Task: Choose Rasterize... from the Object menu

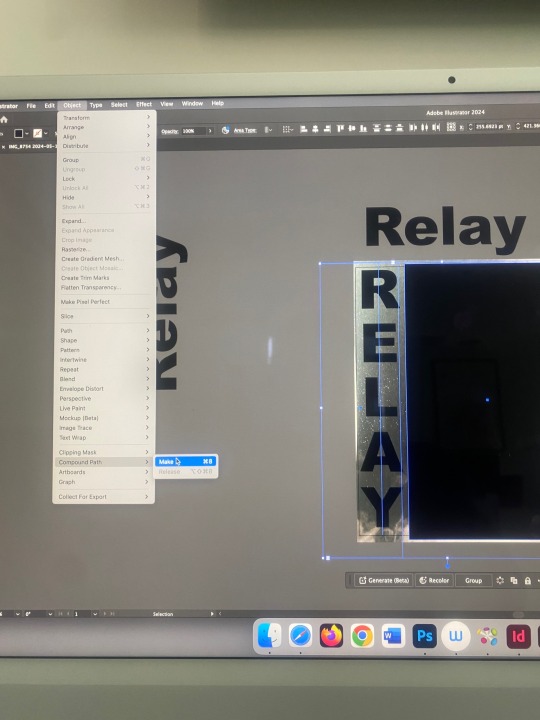Action: click(105, 249)
